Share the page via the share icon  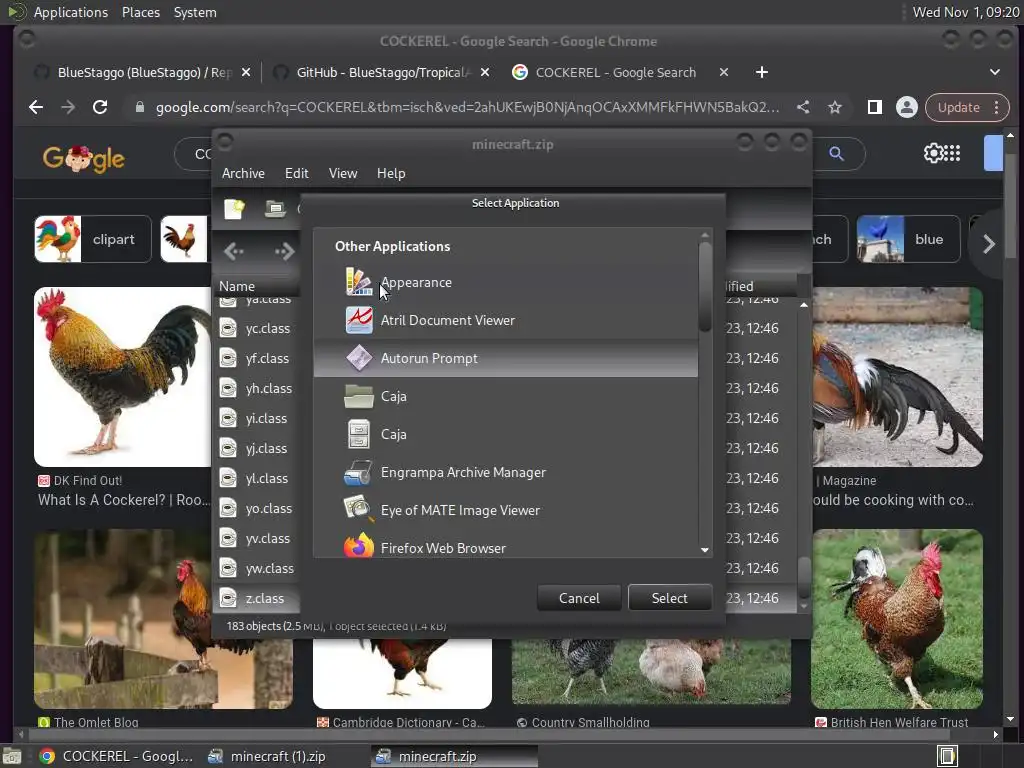[x=803, y=107]
